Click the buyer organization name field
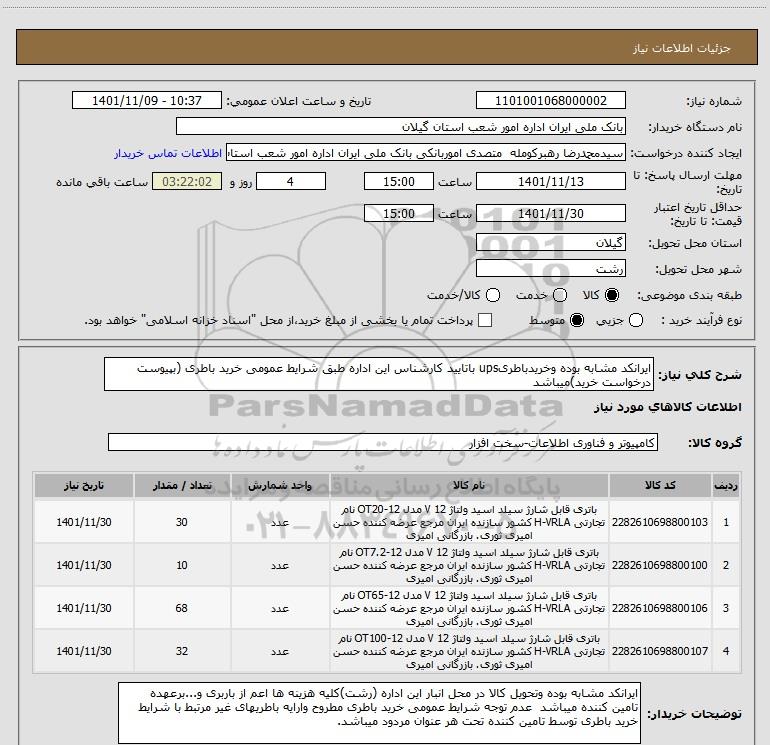 (401, 127)
